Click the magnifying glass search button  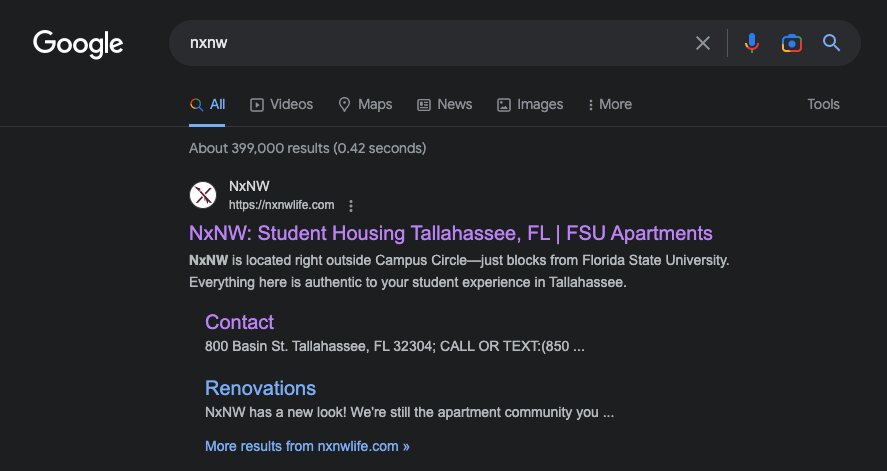coord(831,43)
